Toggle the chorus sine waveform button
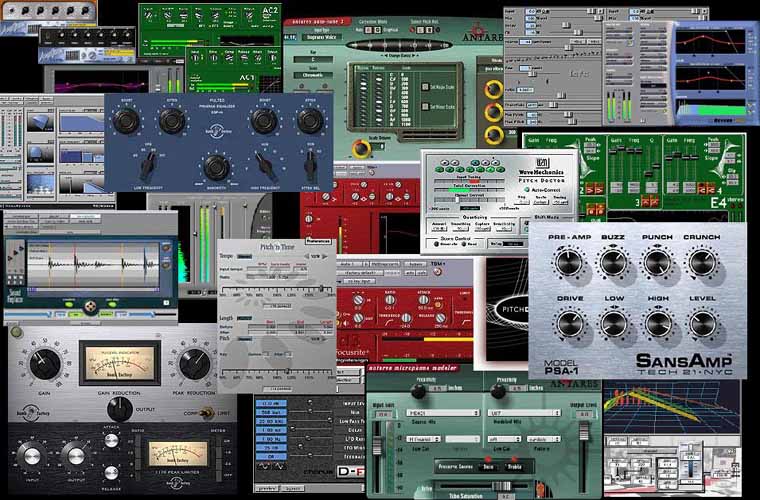 [265, 468]
